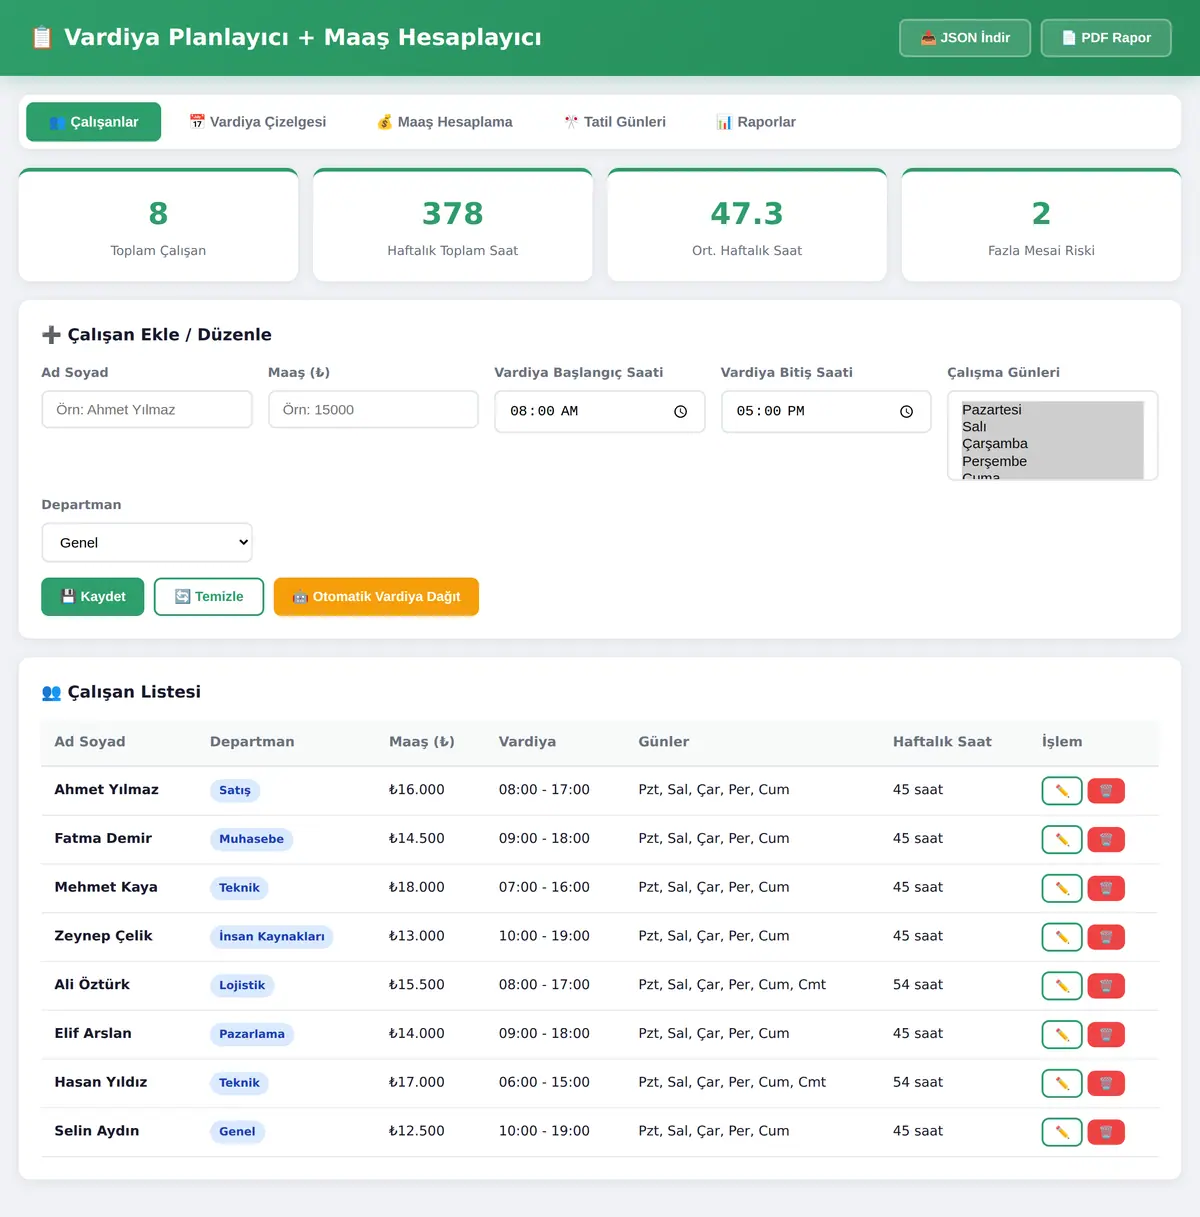Delete Selin Aydın using the trash icon
1200x1217 pixels.
click(1106, 1132)
